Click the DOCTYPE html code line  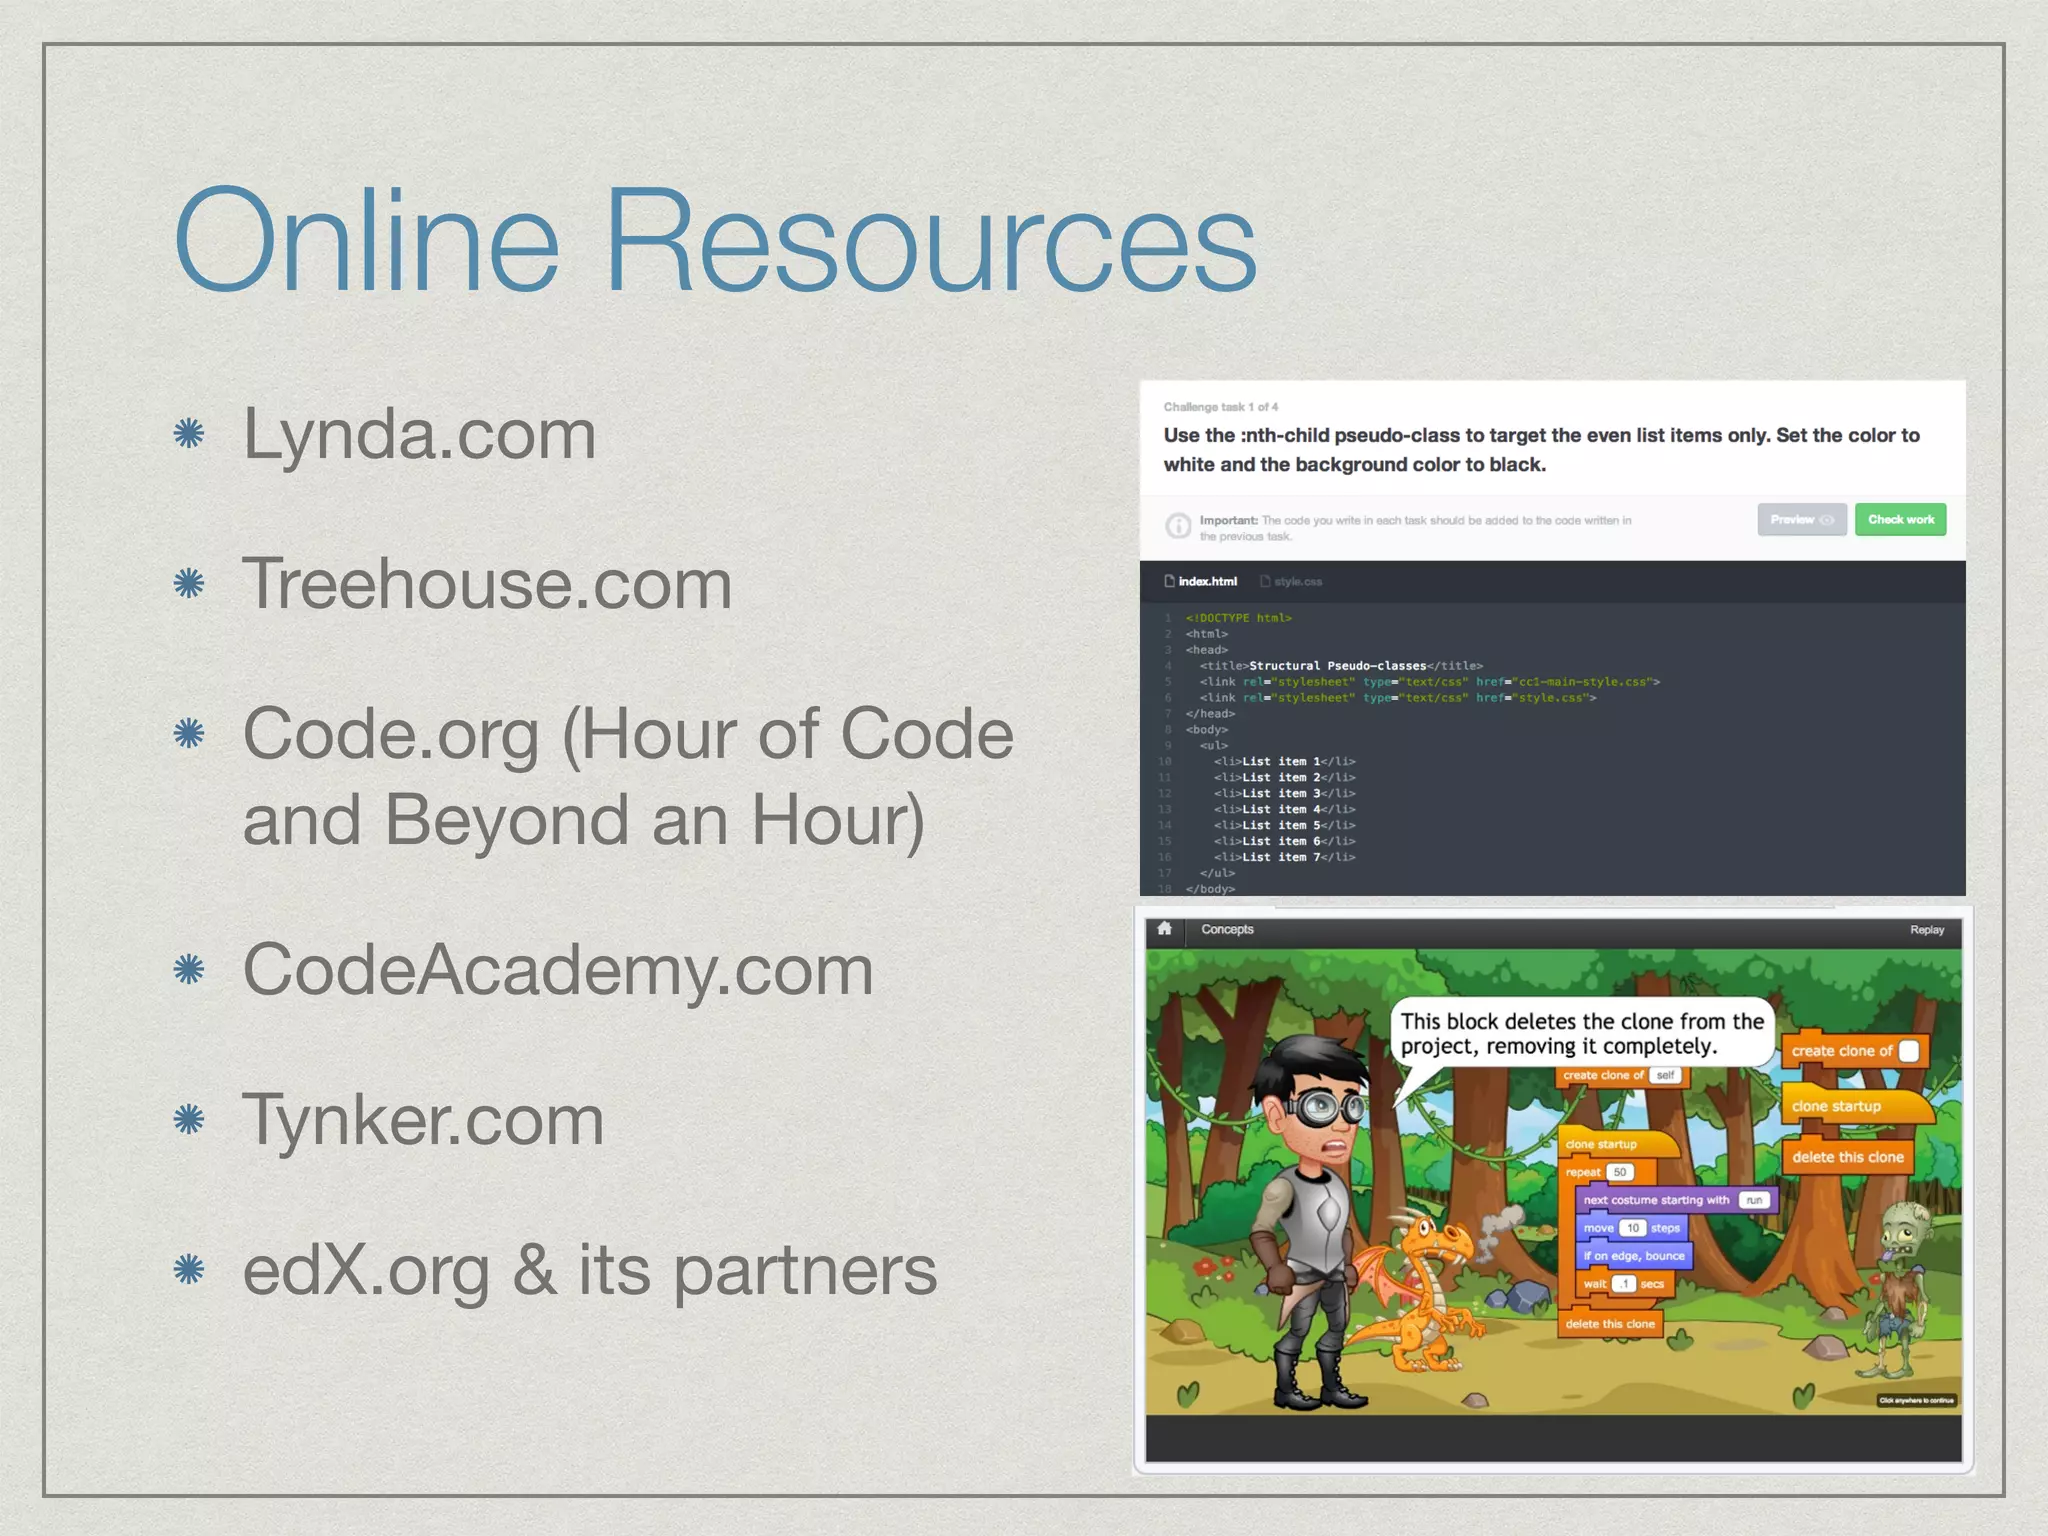click(1239, 618)
